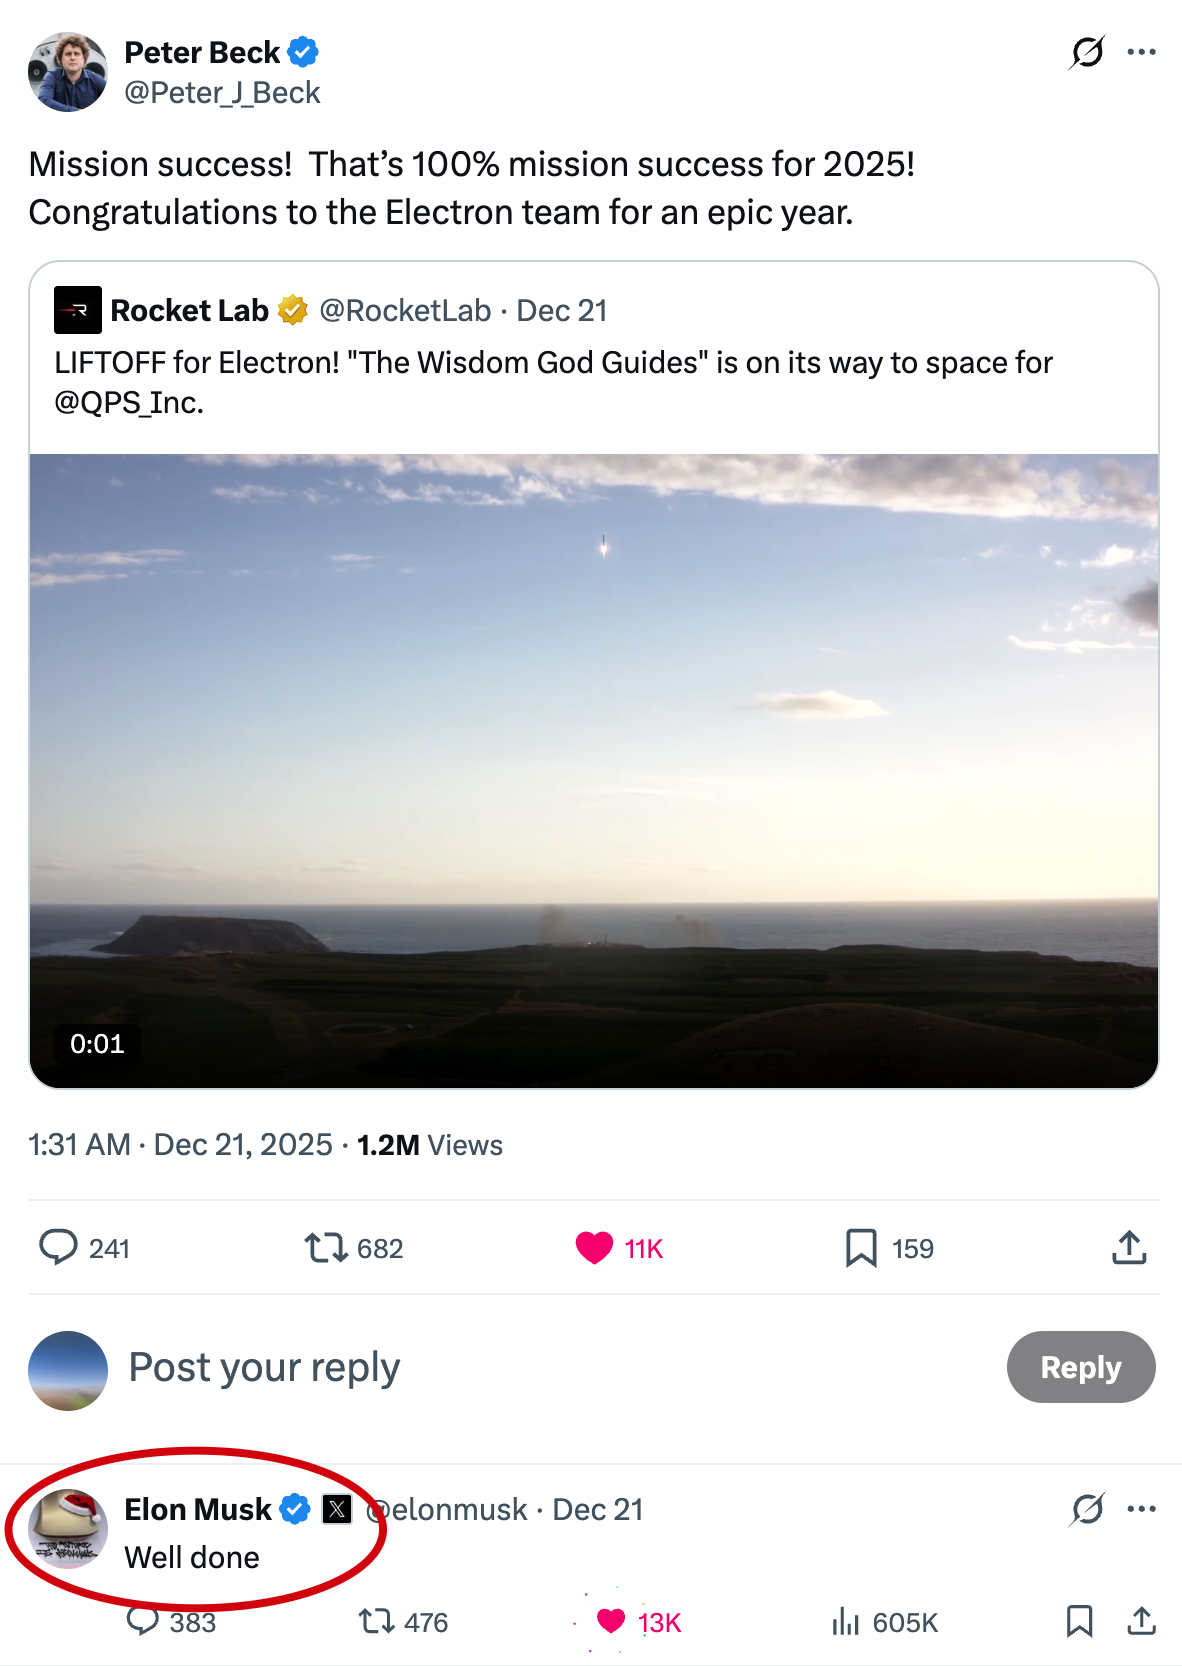Screen dimensions: 1182x1666
Task: Click the X affiliation badge beside Elon Musk
Action: point(337,1509)
